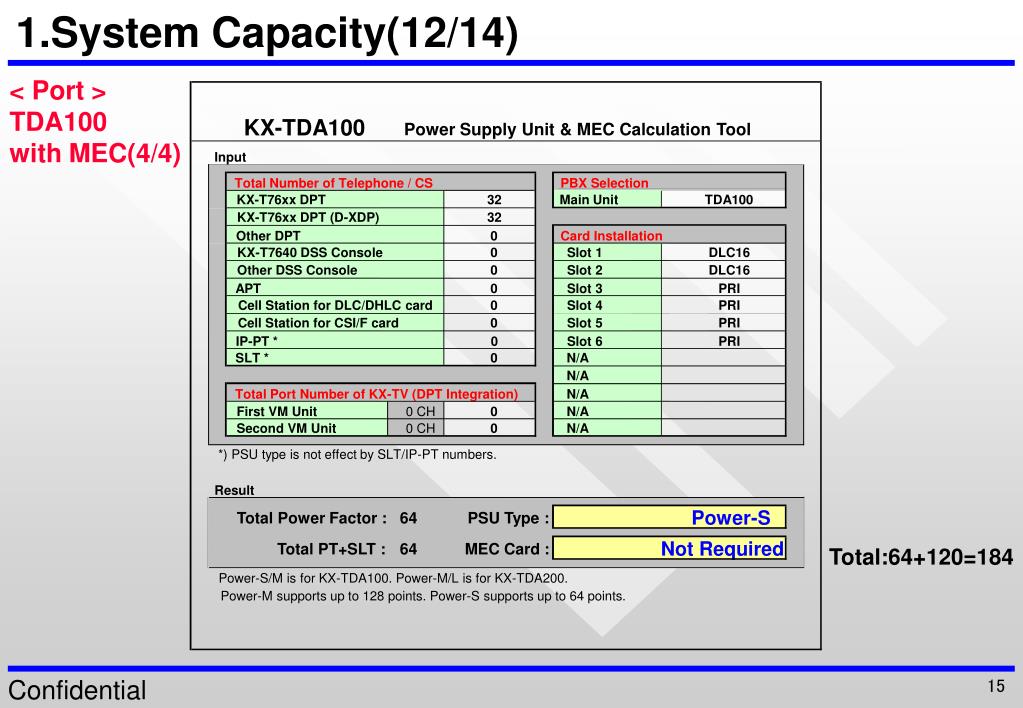This screenshot has height=708, width=1023.
Task: Click the Confidential footer text
Action: pyautogui.click(x=77, y=690)
